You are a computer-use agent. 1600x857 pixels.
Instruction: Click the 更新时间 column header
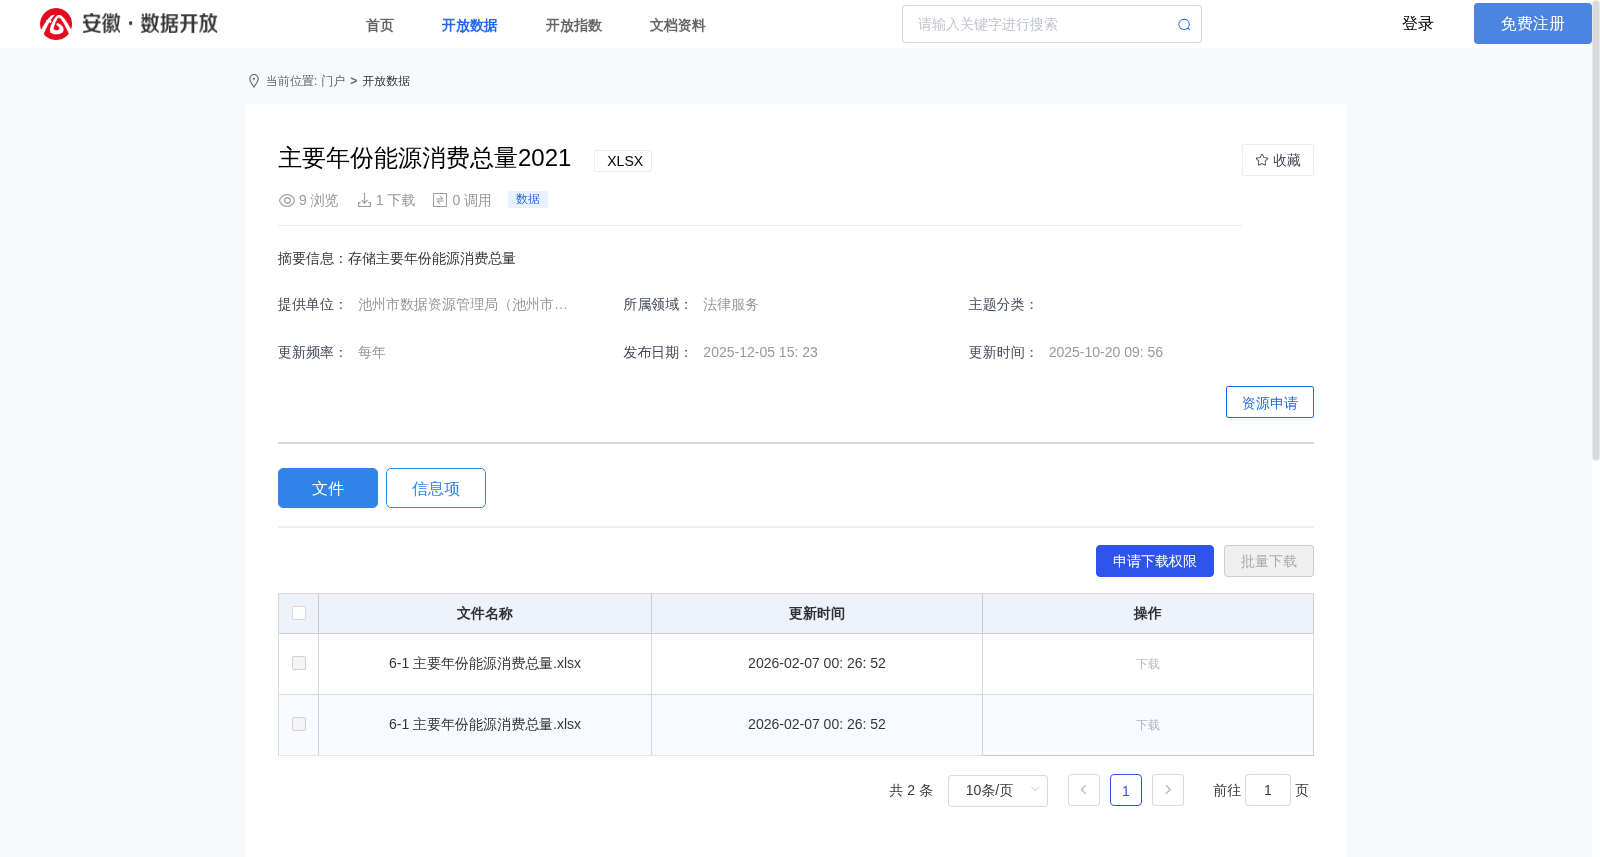tap(817, 613)
